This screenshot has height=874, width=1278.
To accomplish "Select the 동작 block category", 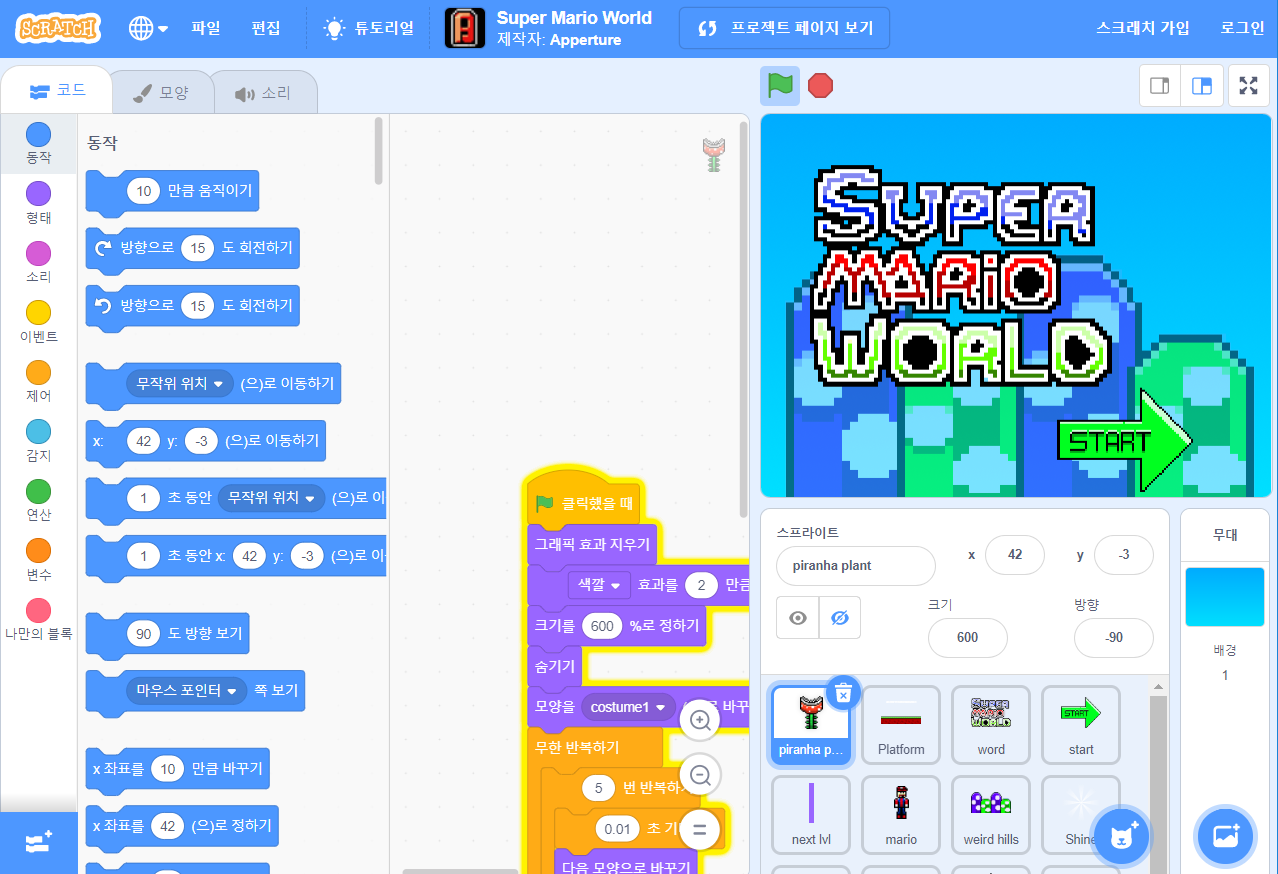I will (38, 144).
